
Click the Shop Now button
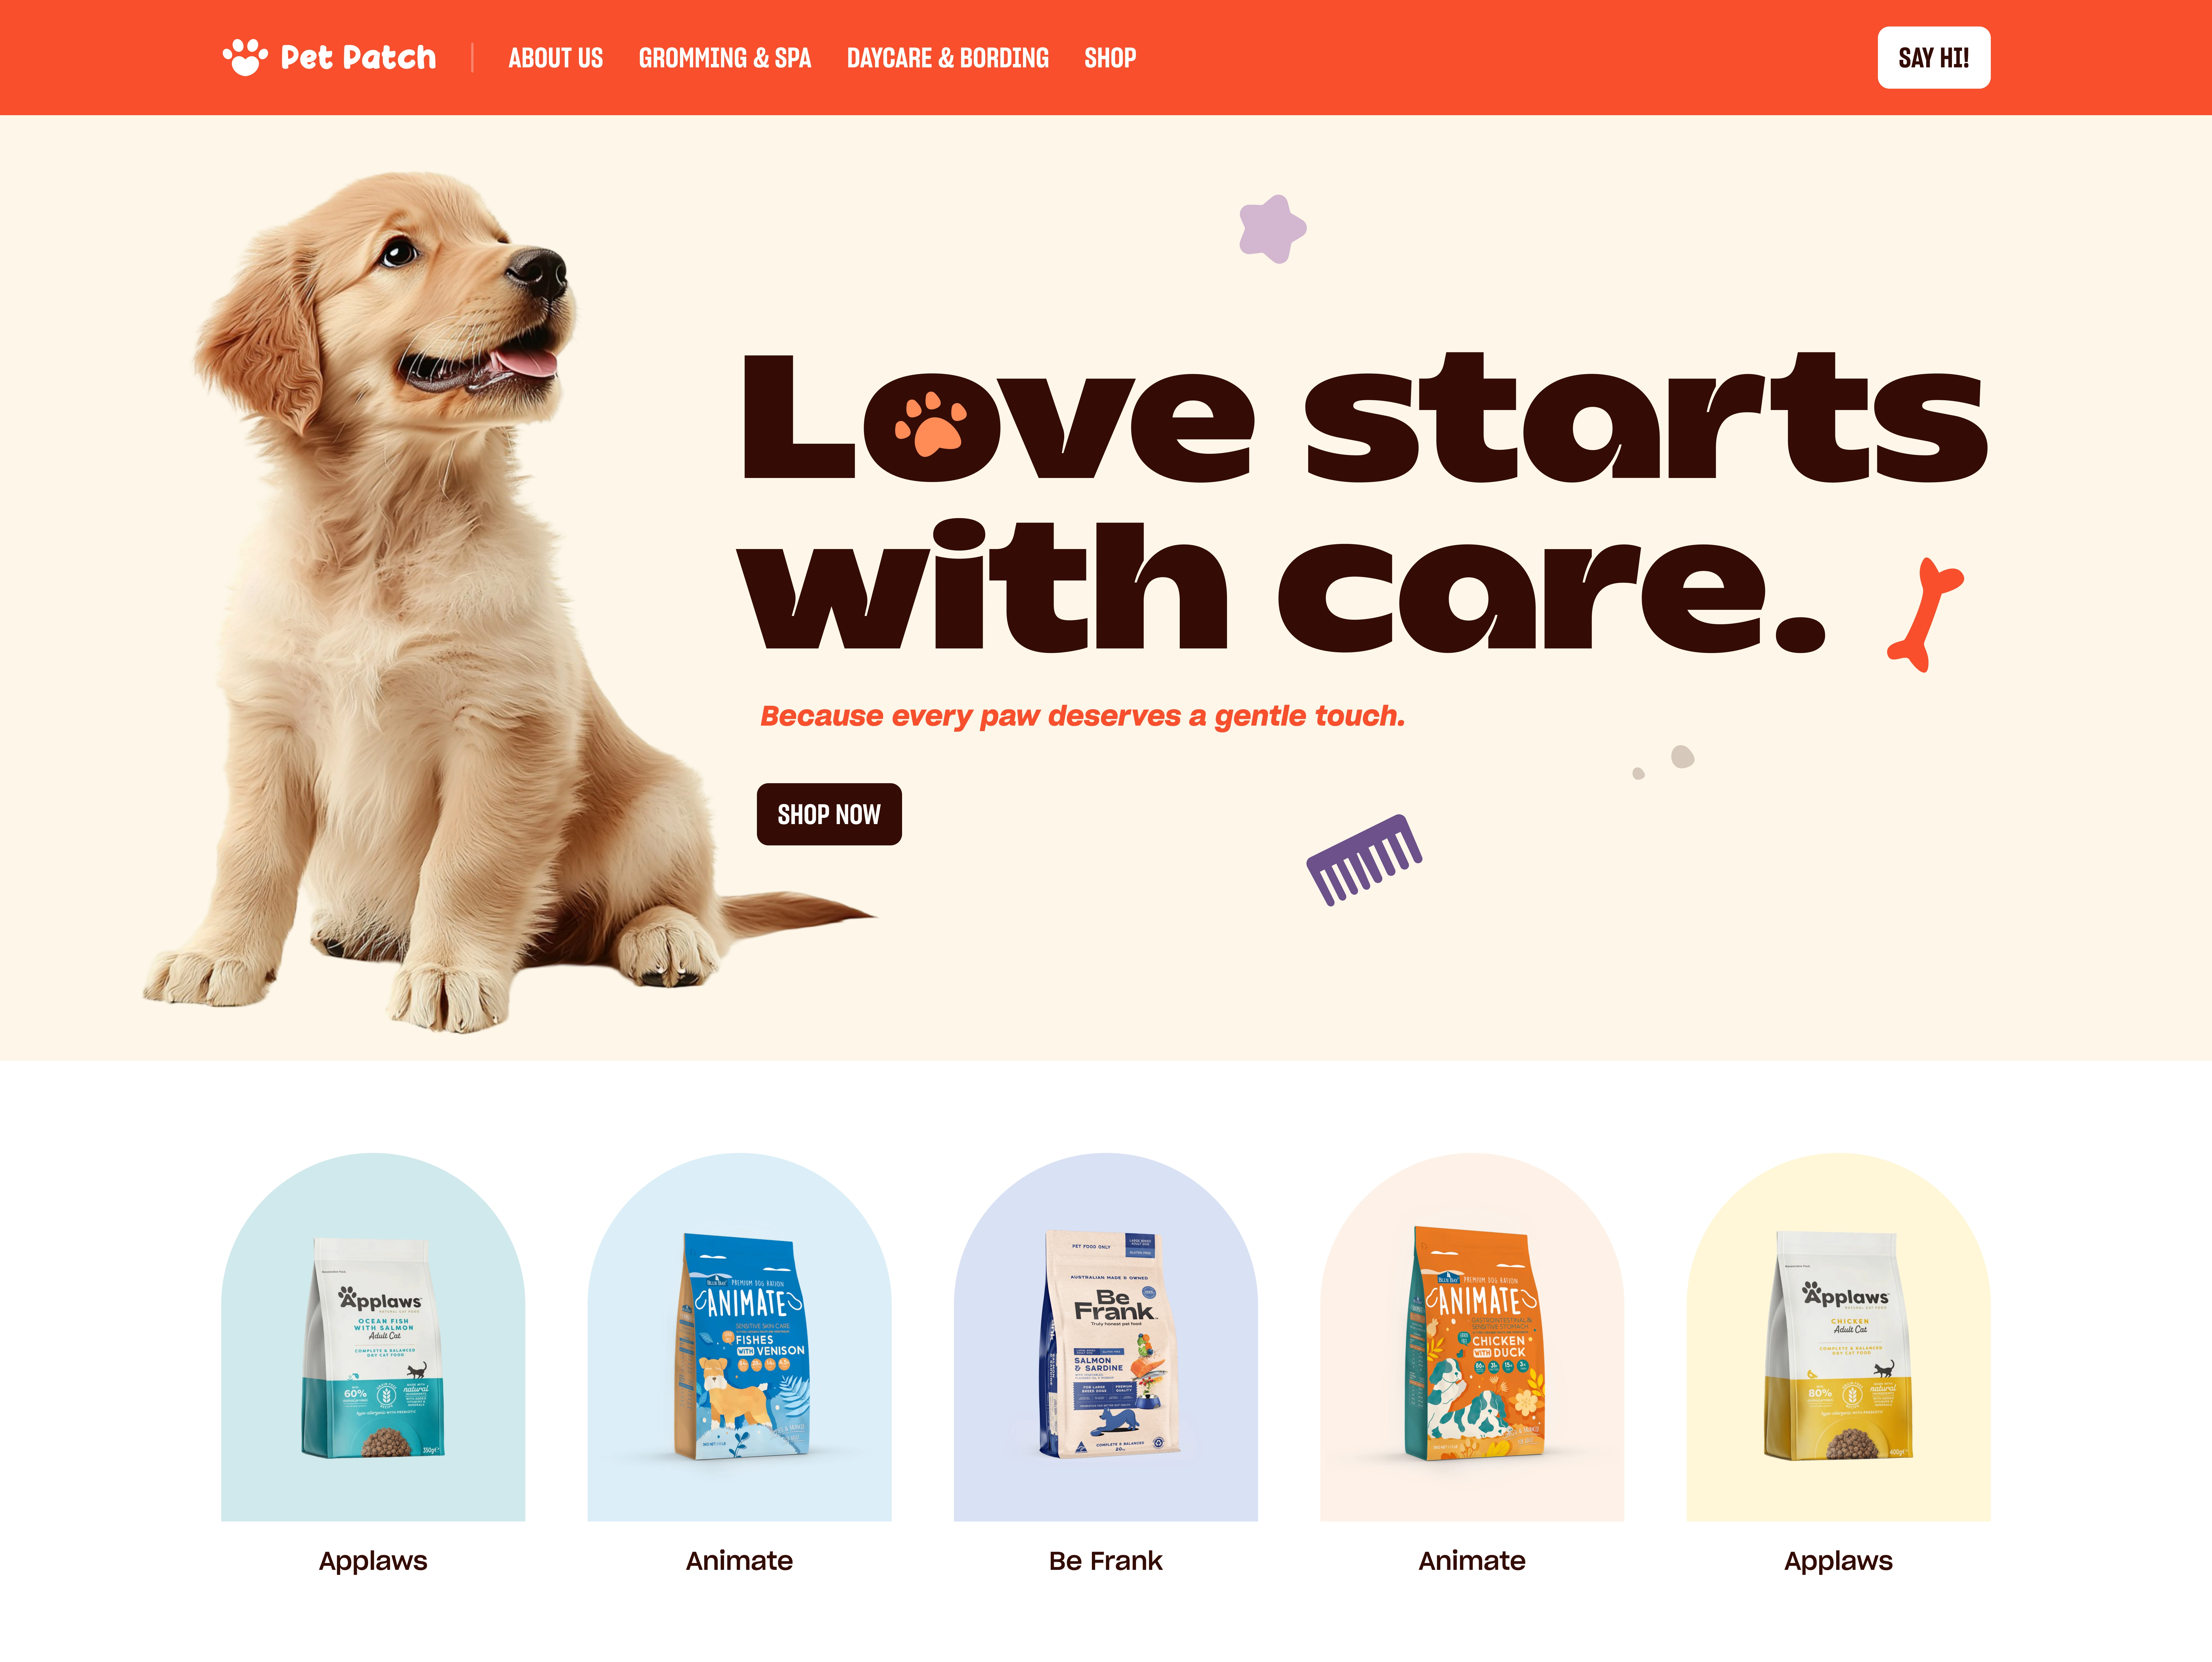pyautogui.click(x=829, y=814)
